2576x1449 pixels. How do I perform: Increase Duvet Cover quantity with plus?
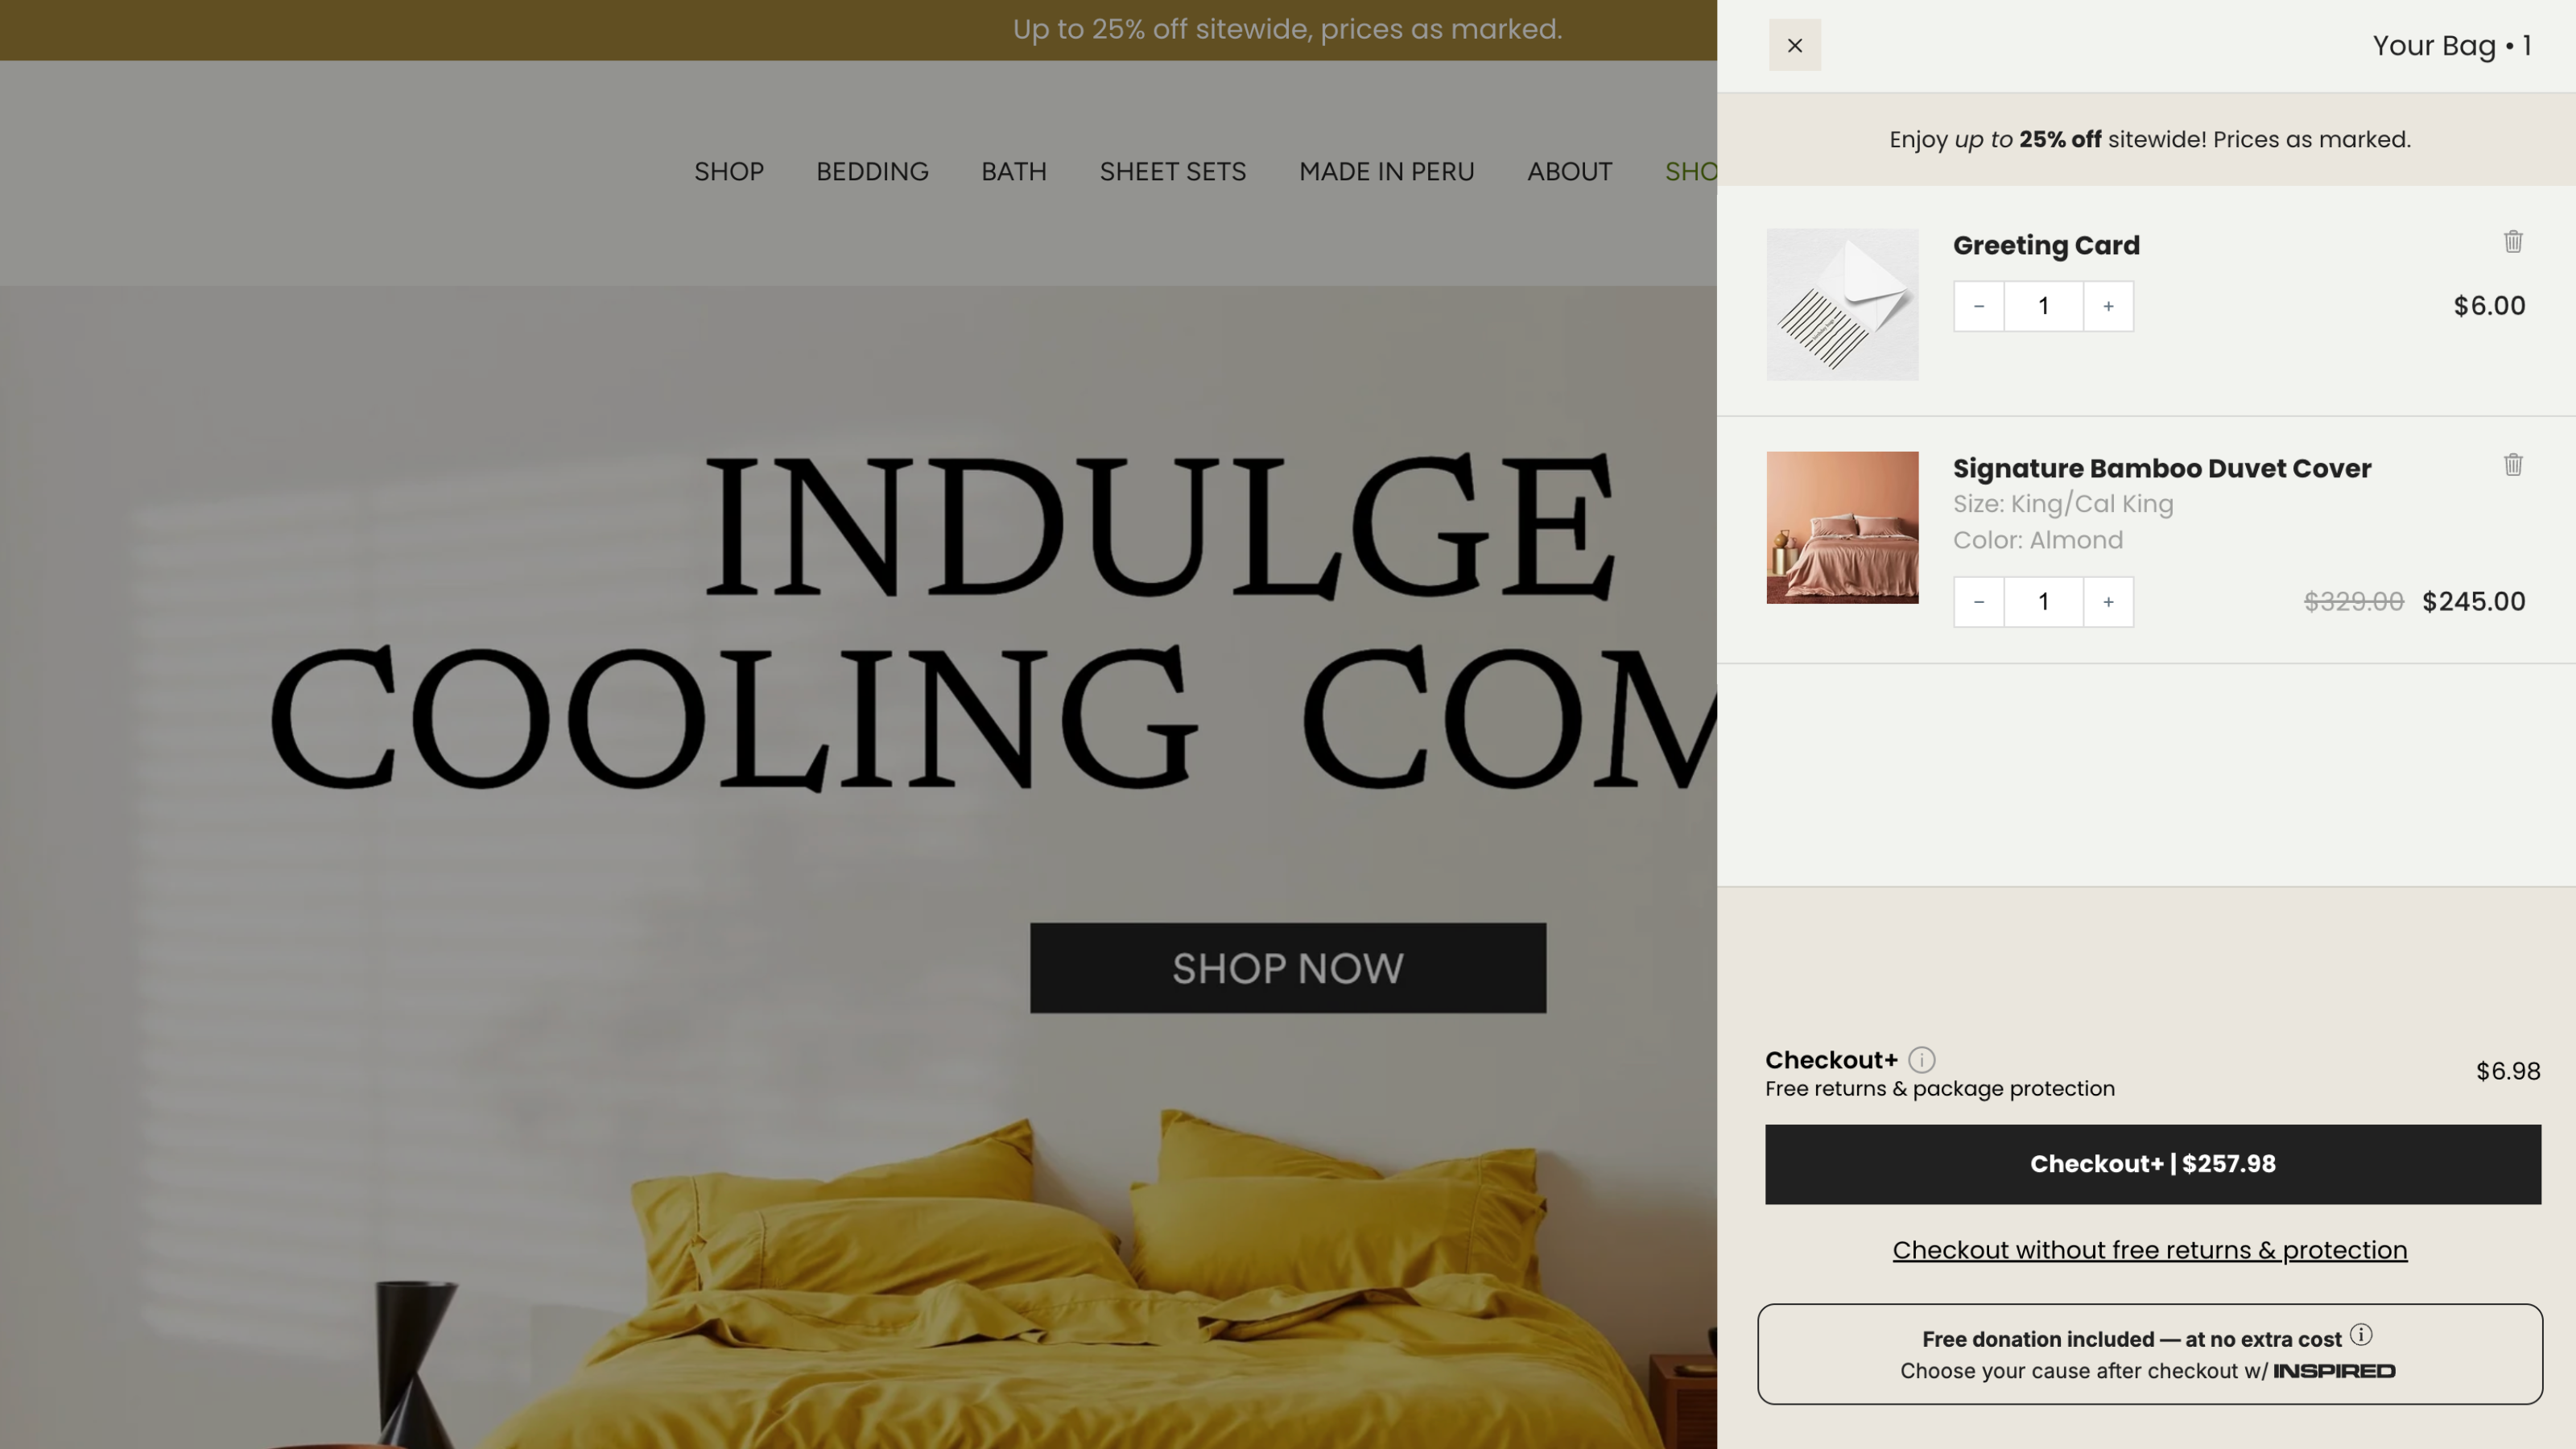click(2108, 602)
